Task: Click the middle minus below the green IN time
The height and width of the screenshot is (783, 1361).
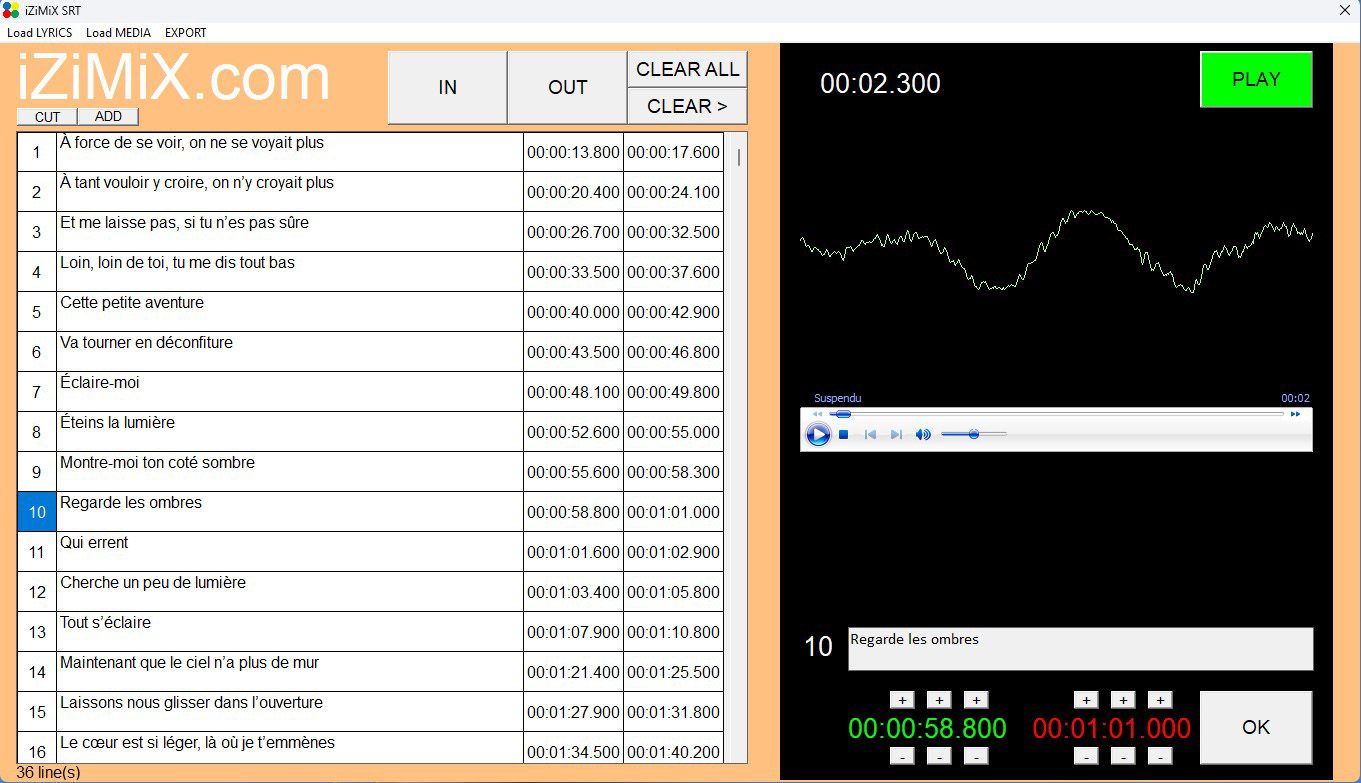Action: pyautogui.click(x=938, y=756)
